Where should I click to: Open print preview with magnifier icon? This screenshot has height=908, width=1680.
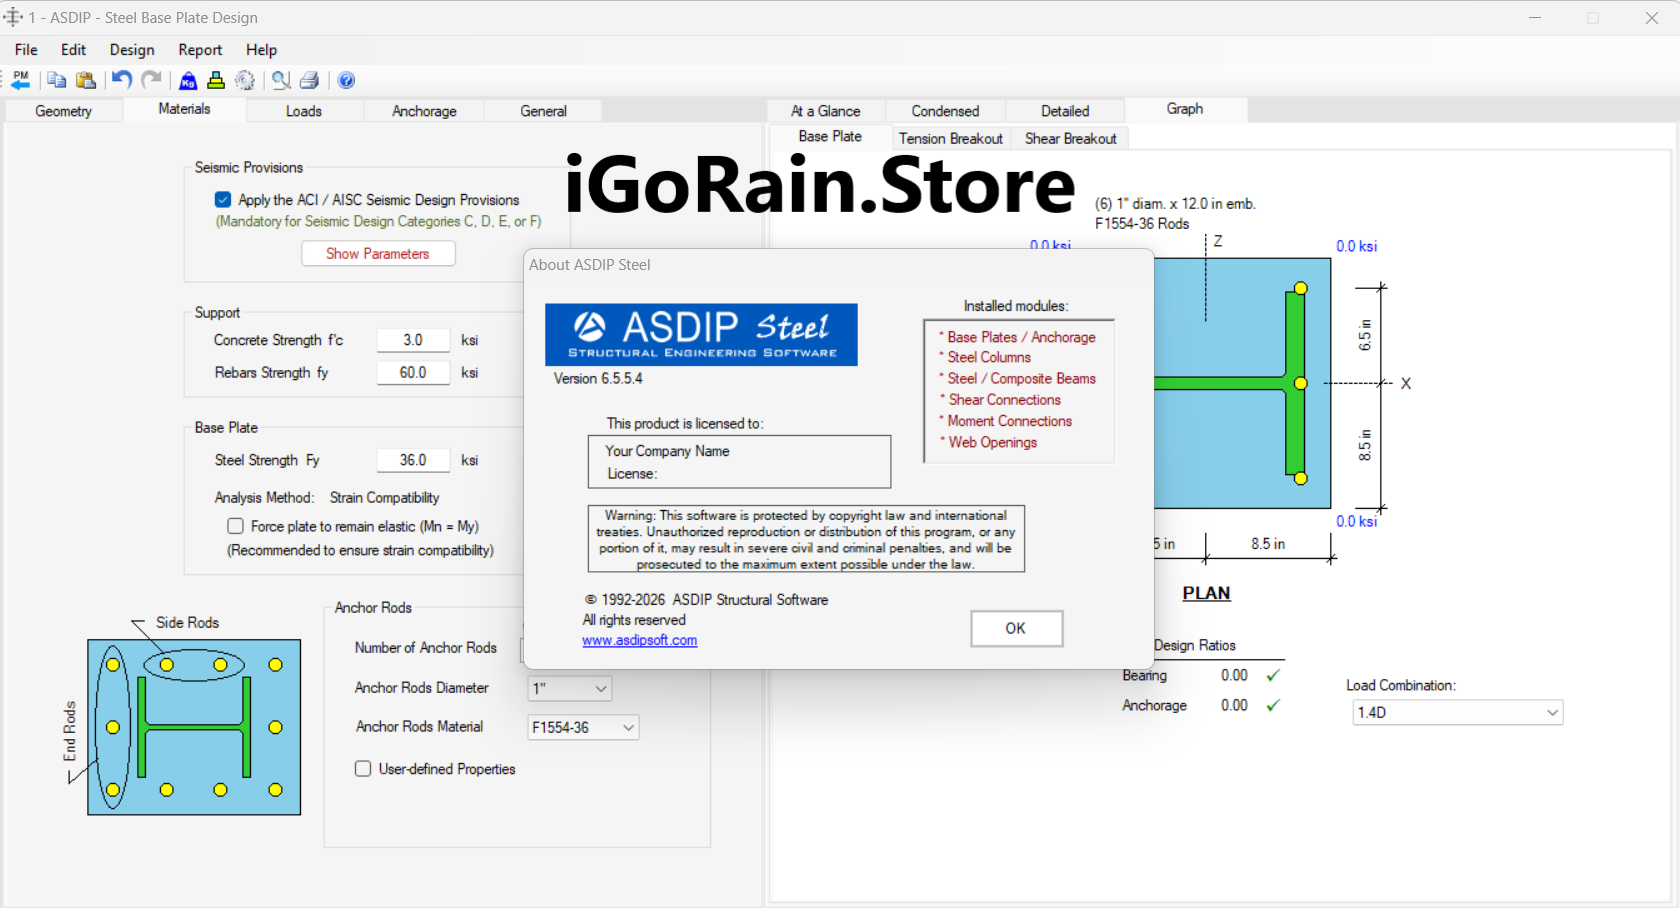(x=281, y=80)
